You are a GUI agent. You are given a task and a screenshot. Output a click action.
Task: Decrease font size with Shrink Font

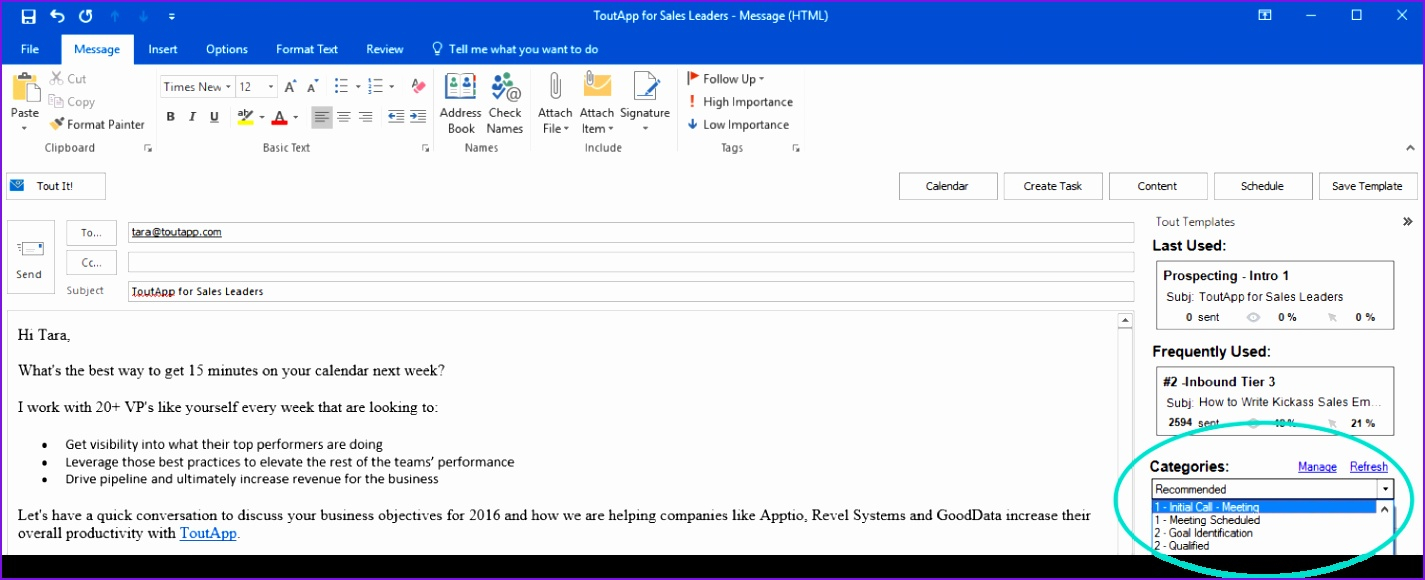tap(312, 87)
